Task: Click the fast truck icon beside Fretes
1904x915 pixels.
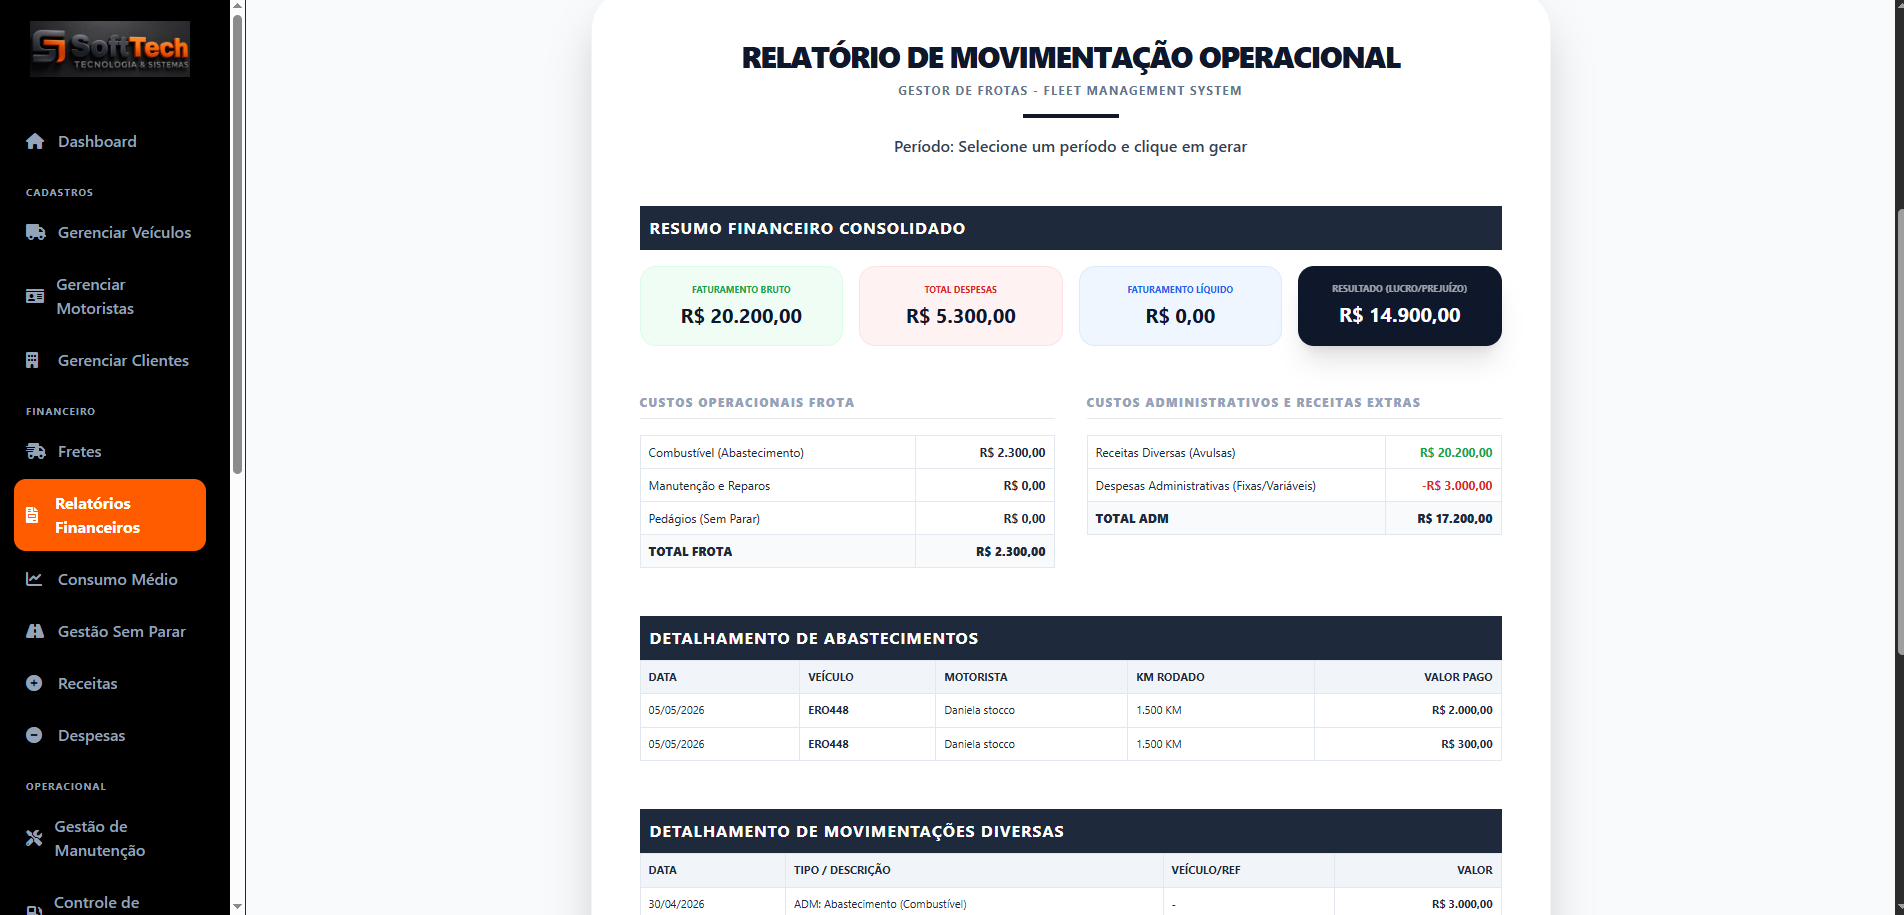Action: pos(35,452)
